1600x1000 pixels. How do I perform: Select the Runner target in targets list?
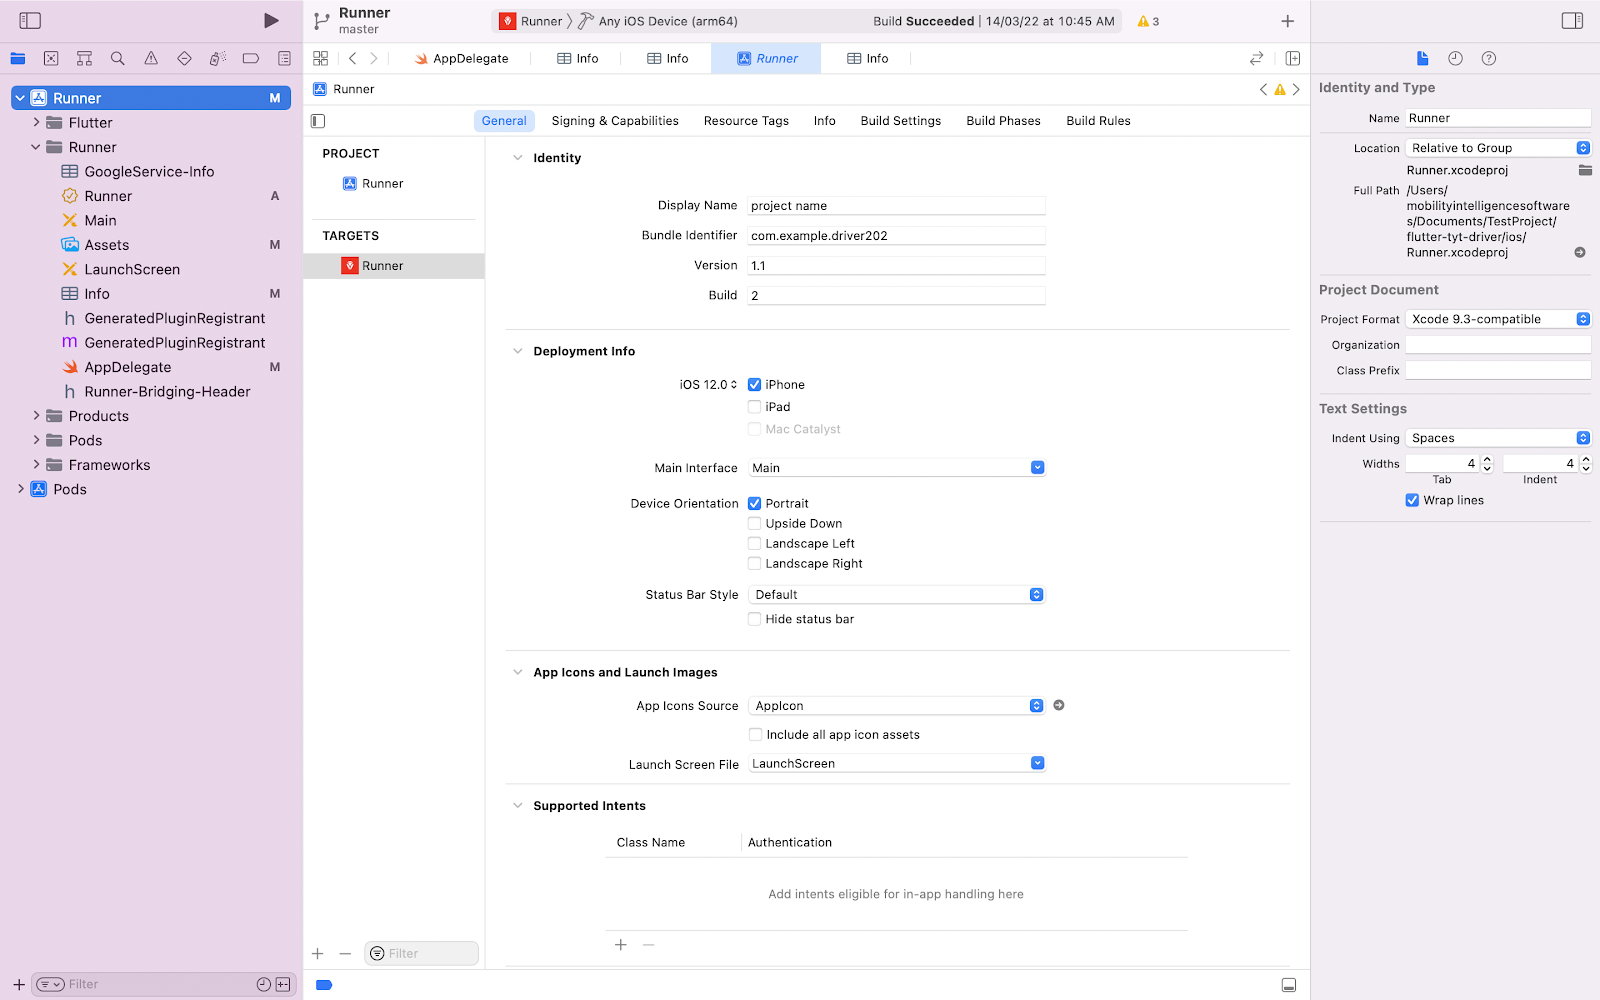pyautogui.click(x=382, y=266)
